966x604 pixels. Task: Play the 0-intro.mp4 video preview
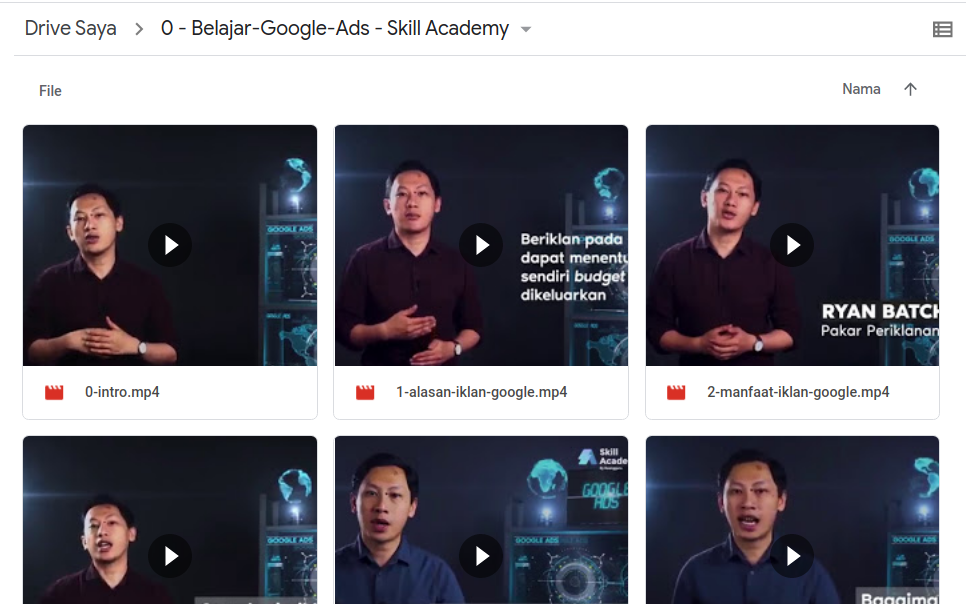(x=170, y=245)
